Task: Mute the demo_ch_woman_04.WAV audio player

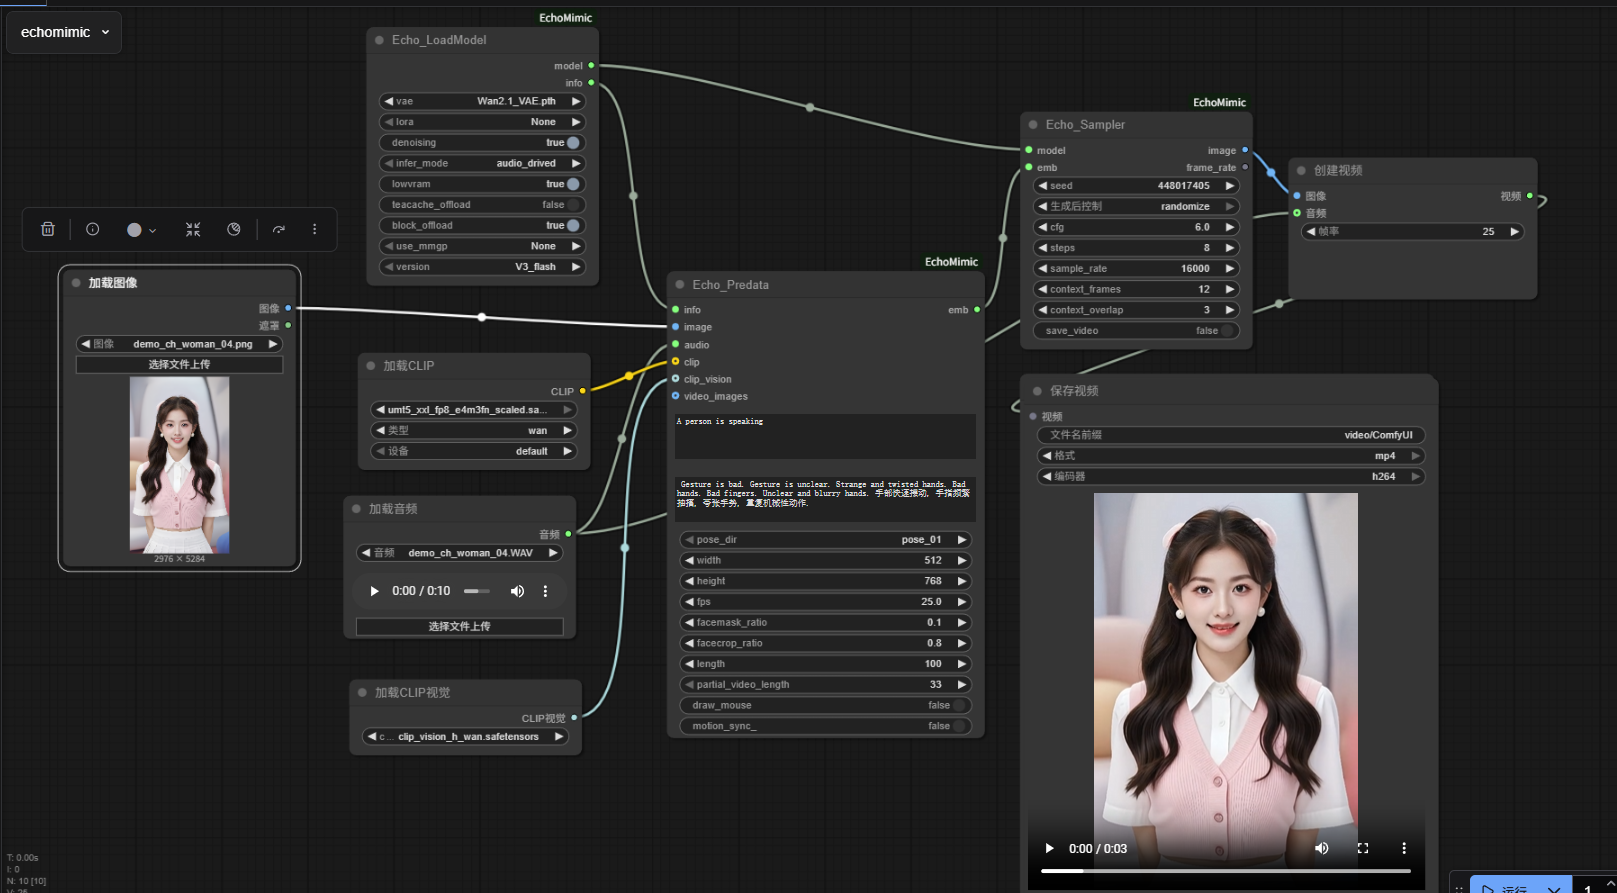Action: pyautogui.click(x=517, y=591)
